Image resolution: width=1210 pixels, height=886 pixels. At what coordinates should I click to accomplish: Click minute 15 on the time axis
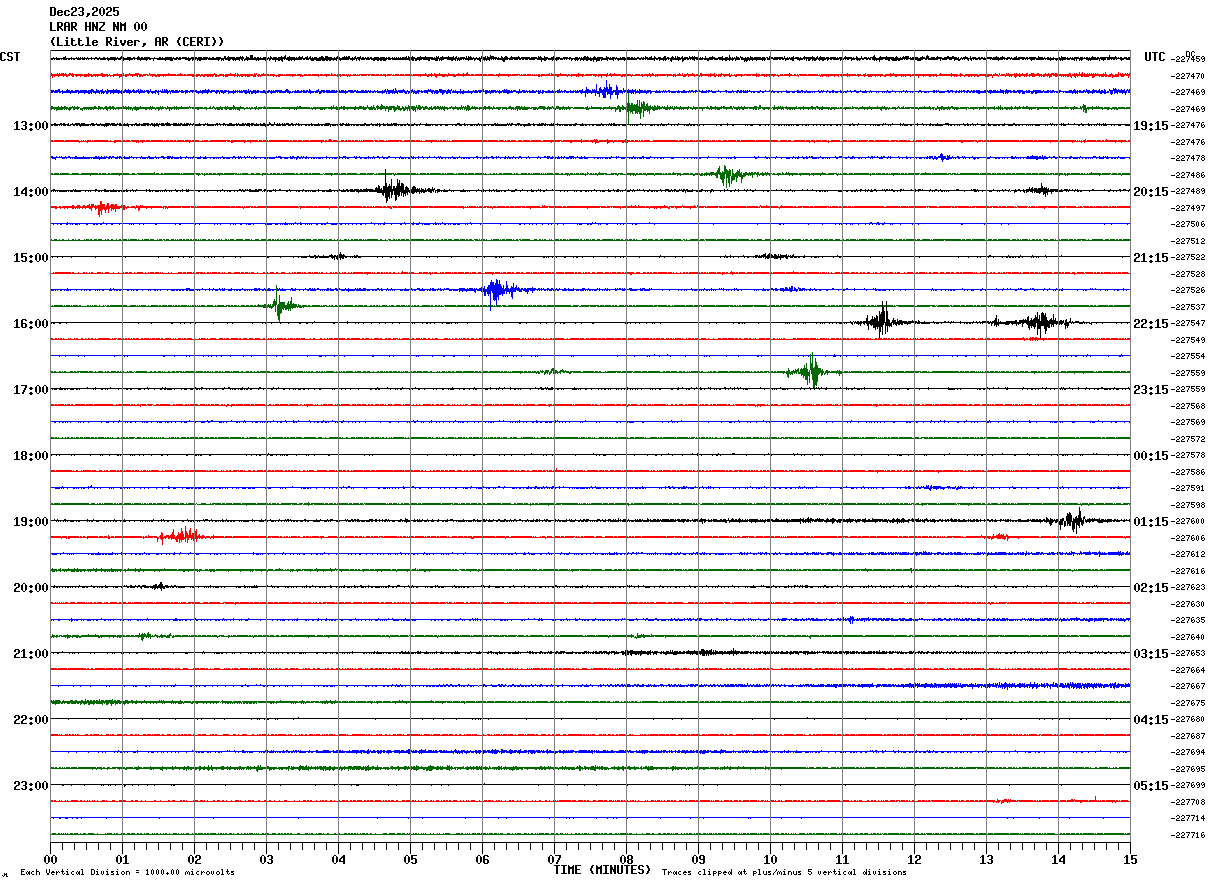(x=1130, y=859)
